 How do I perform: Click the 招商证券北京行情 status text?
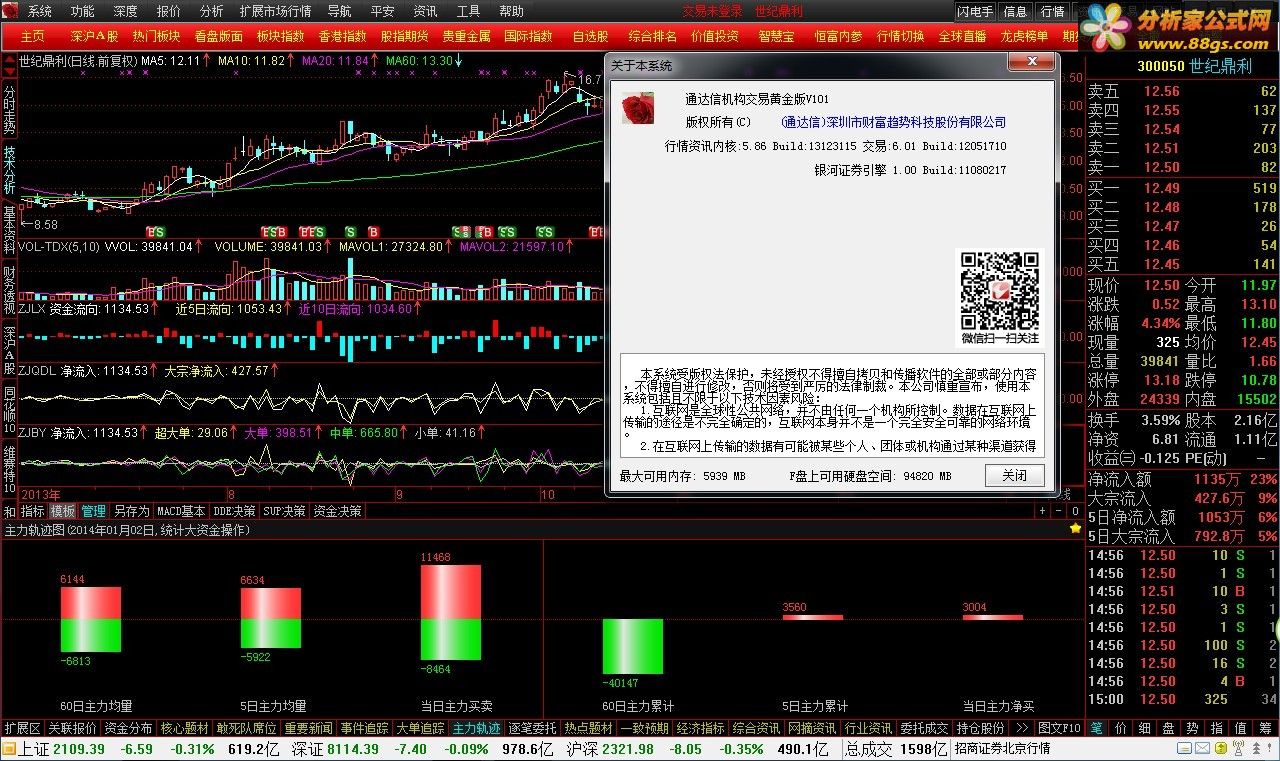point(1003,749)
